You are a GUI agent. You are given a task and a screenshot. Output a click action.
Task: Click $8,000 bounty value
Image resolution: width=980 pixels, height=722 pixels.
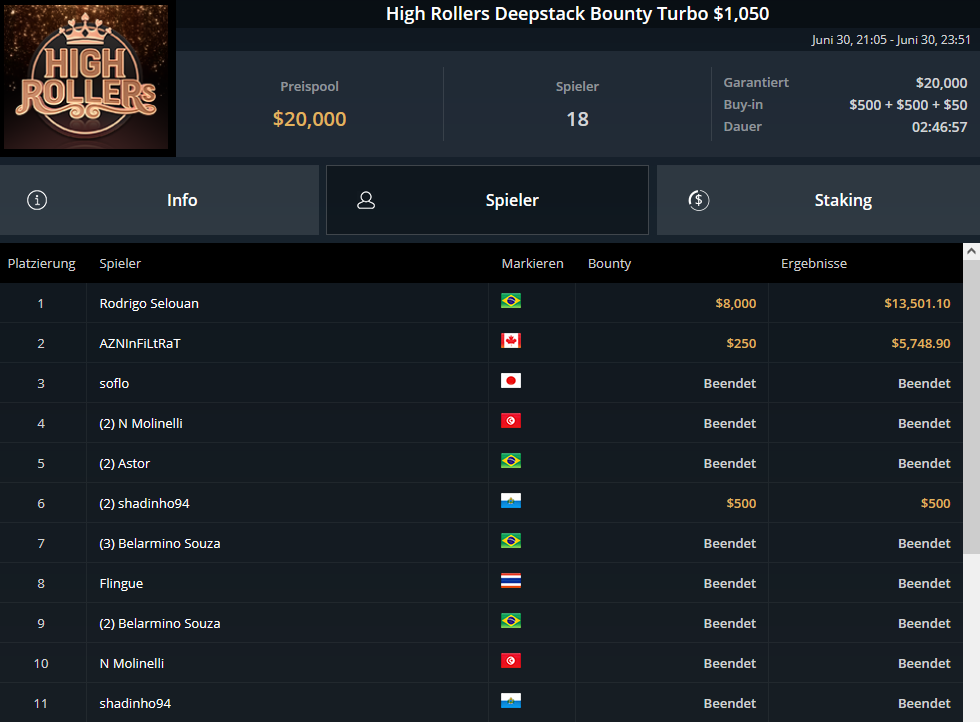coord(736,303)
